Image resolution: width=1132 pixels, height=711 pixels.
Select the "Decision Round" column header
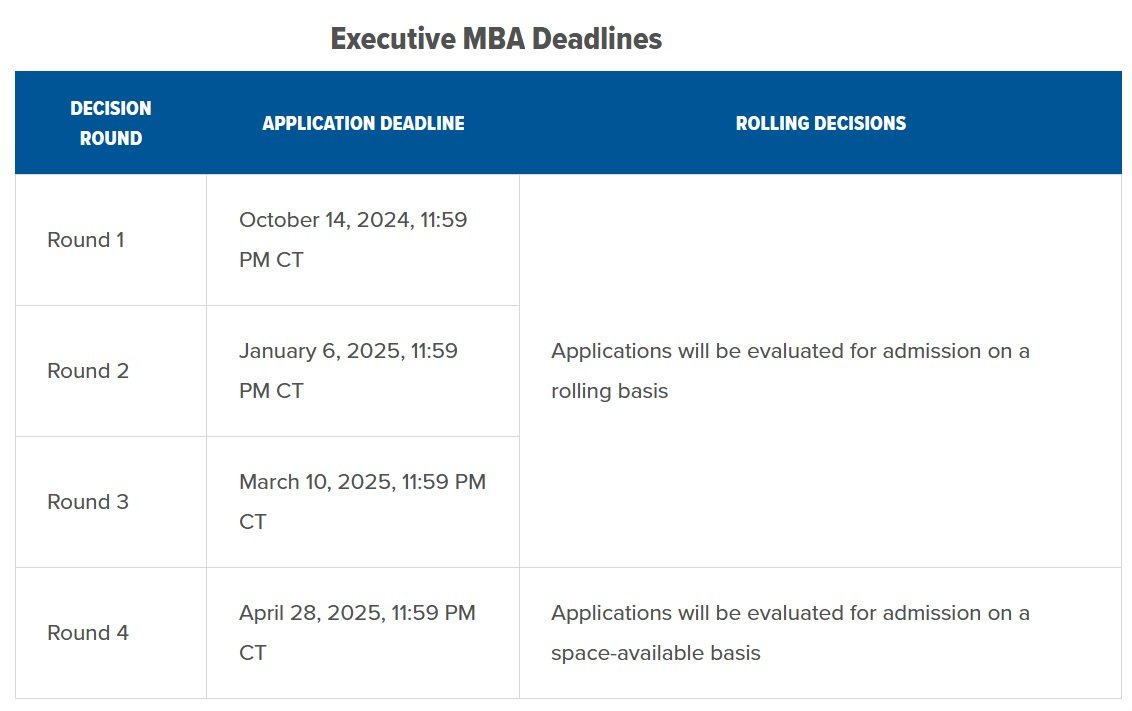(x=111, y=123)
